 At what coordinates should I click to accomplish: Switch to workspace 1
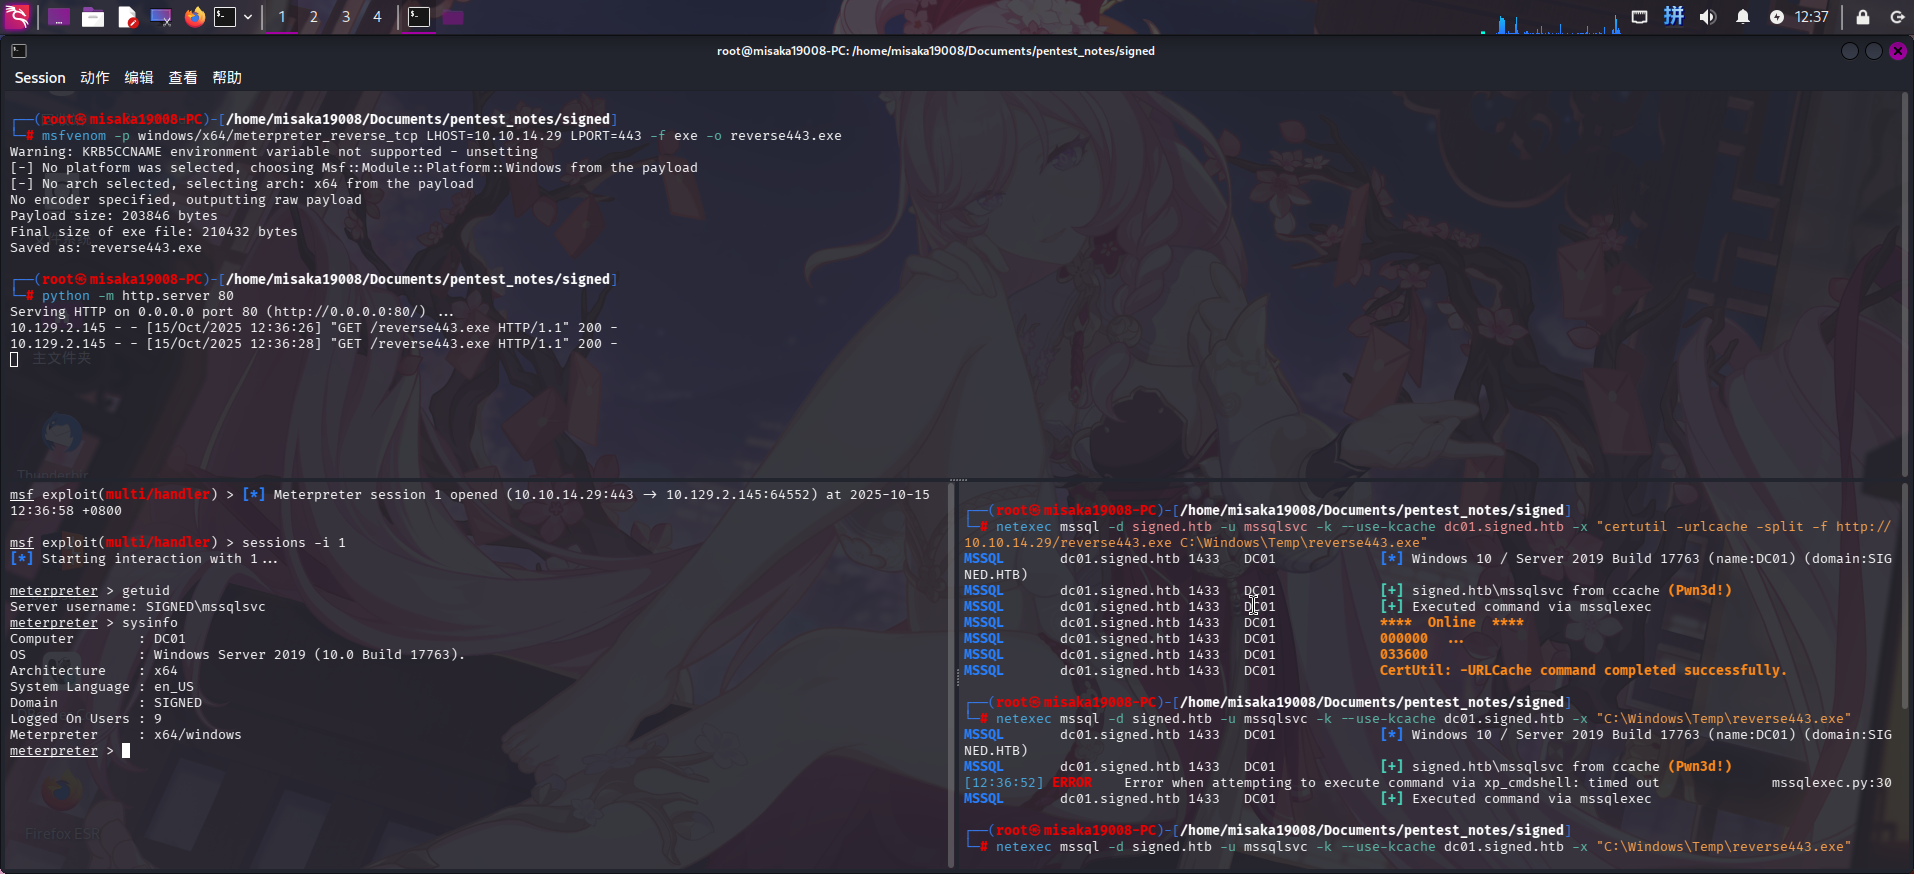coord(282,17)
